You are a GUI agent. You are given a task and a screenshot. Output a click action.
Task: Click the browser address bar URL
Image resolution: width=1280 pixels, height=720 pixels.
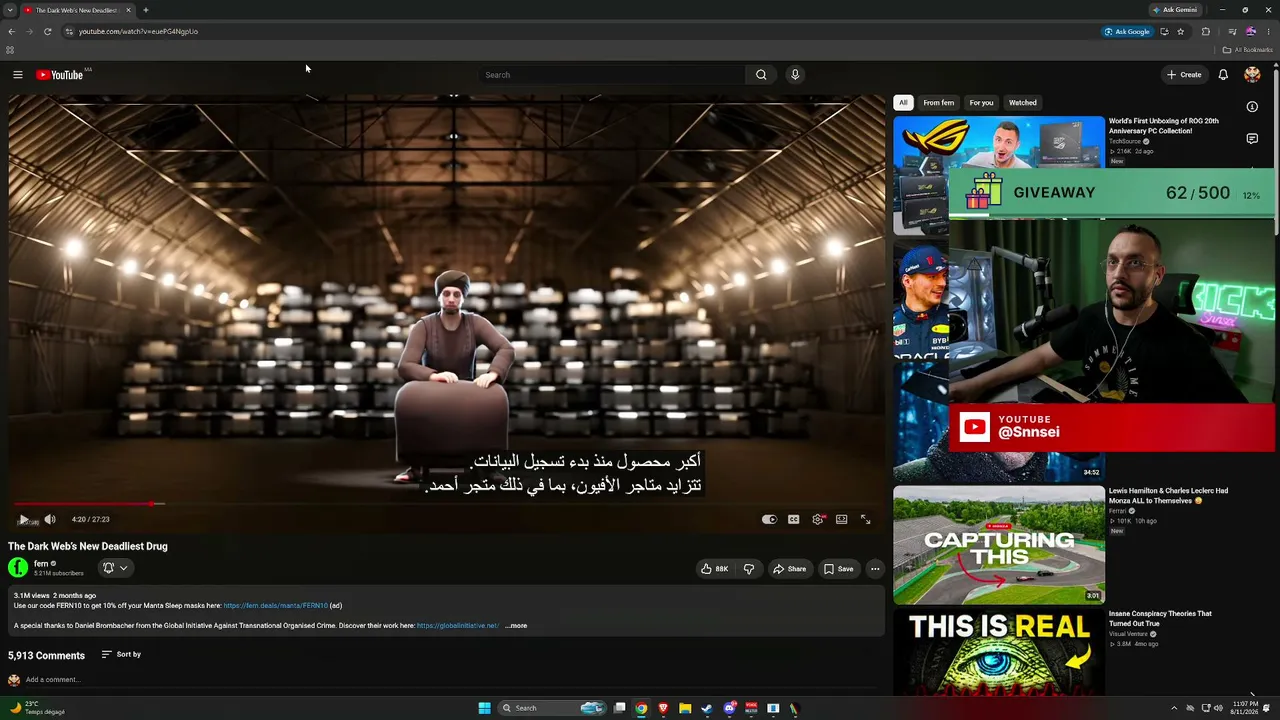click(x=138, y=31)
